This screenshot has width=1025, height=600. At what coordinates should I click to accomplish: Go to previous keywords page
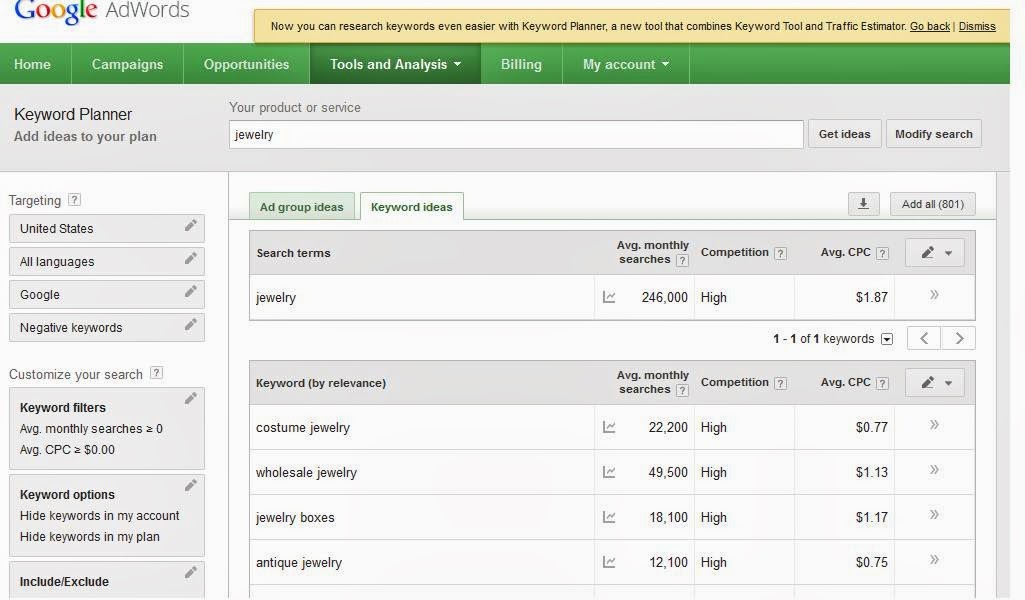coord(924,339)
